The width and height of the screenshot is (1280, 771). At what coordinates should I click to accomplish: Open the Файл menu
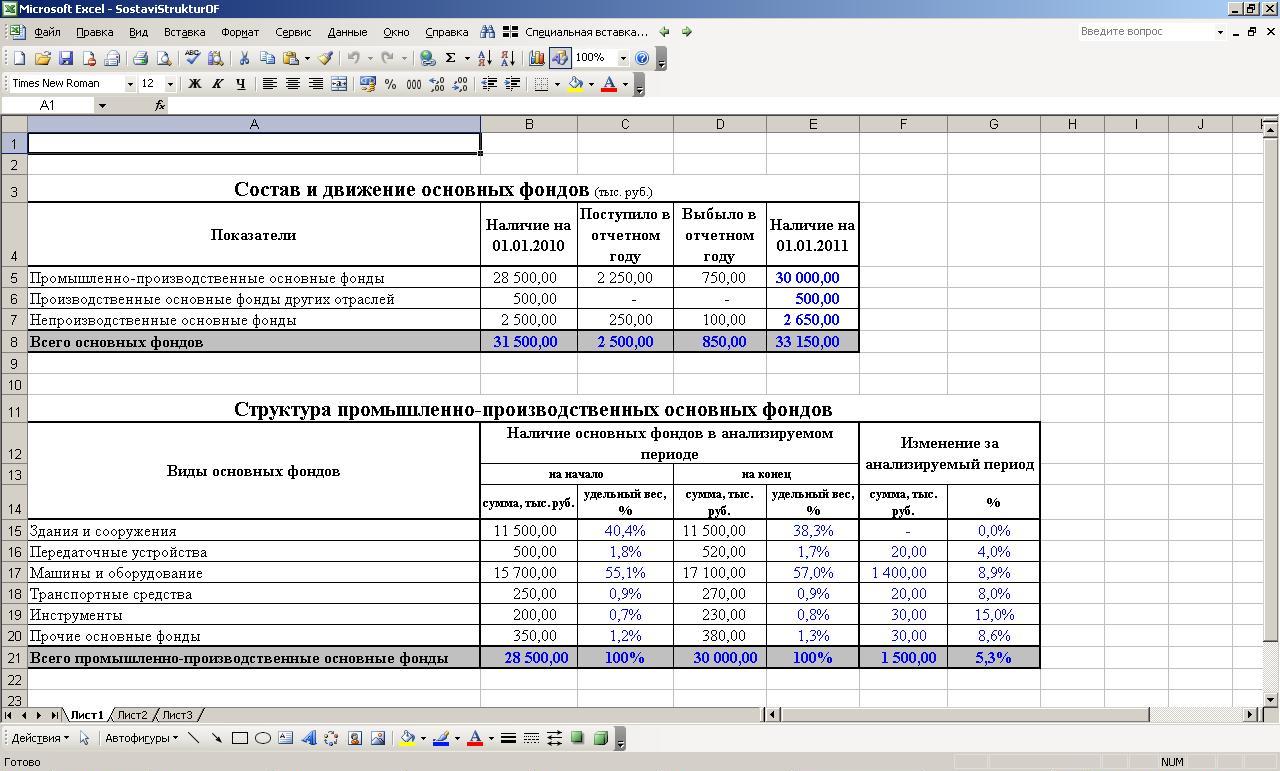pos(47,32)
